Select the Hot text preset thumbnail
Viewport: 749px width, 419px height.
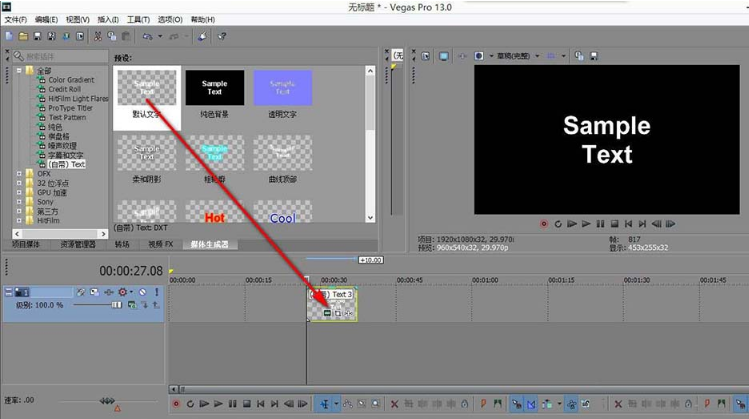point(214,216)
